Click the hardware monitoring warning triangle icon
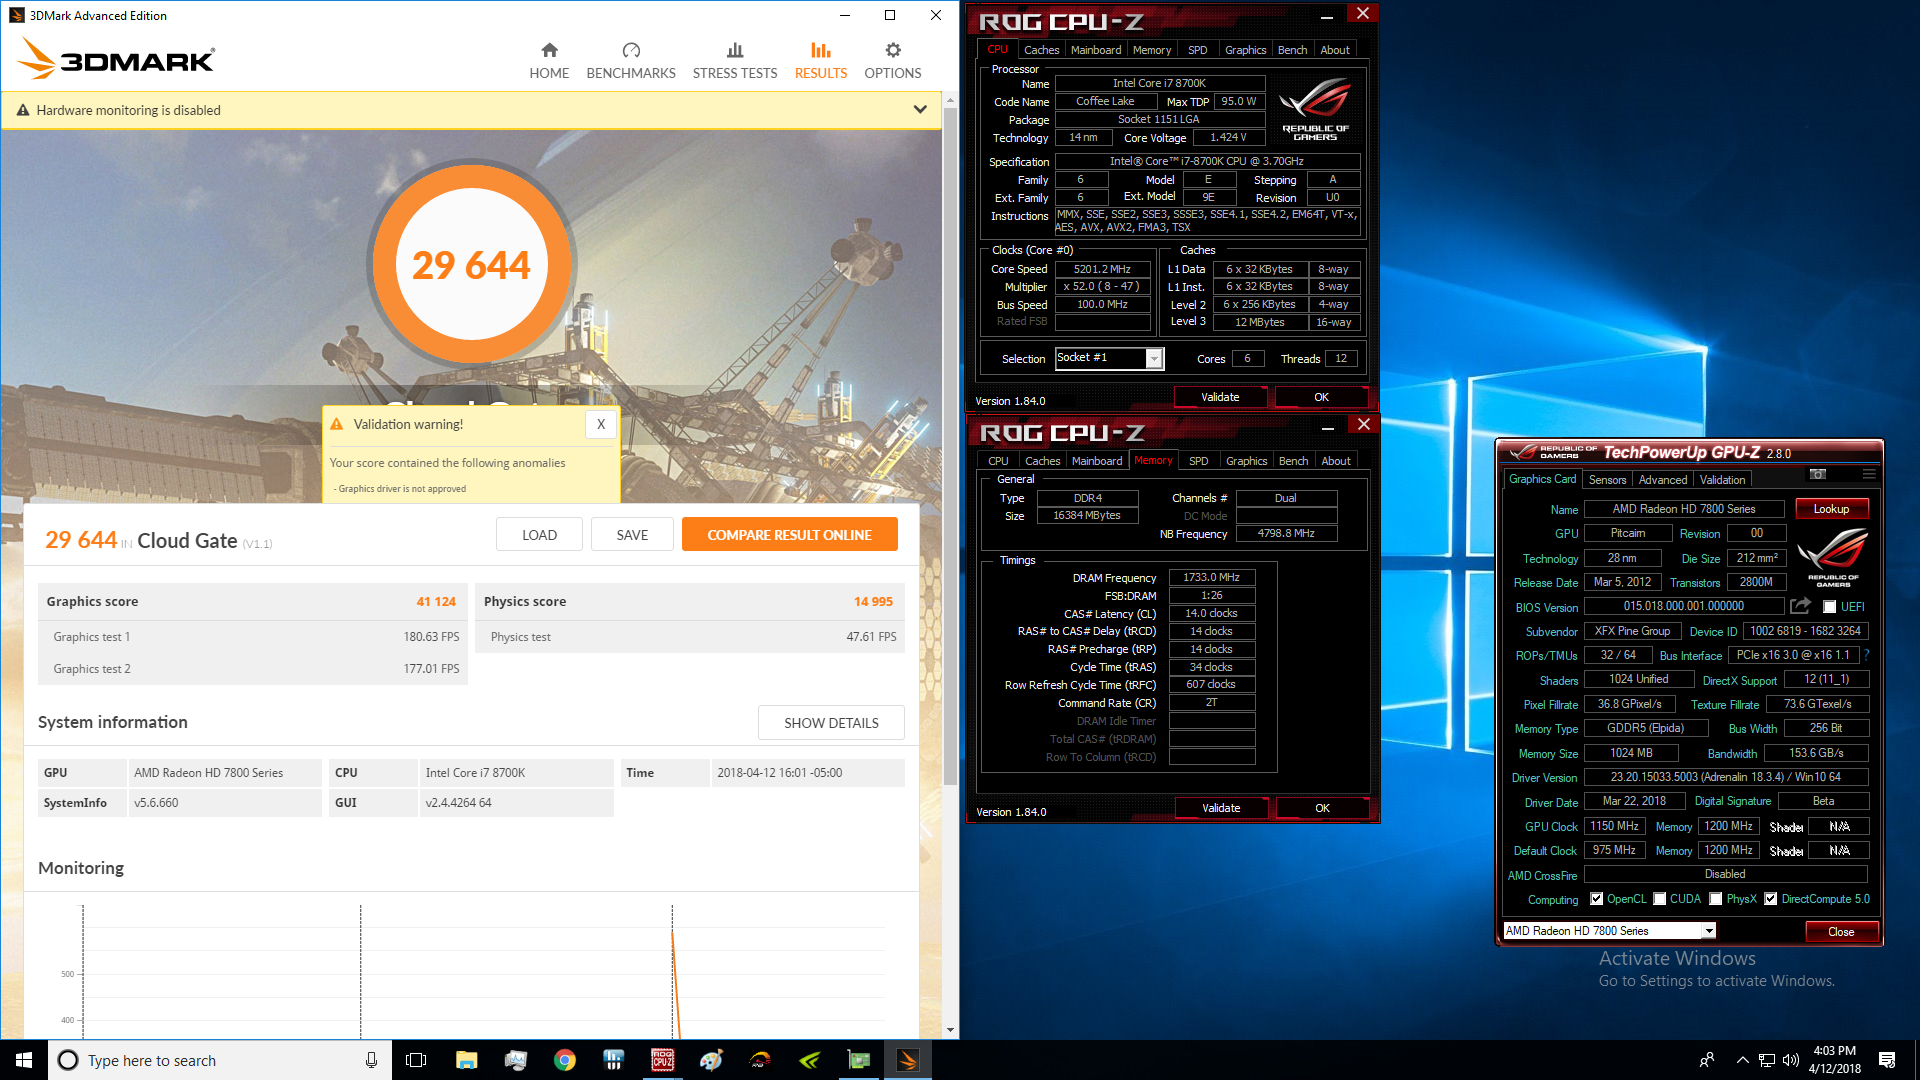The width and height of the screenshot is (1920, 1080). [x=22, y=110]
